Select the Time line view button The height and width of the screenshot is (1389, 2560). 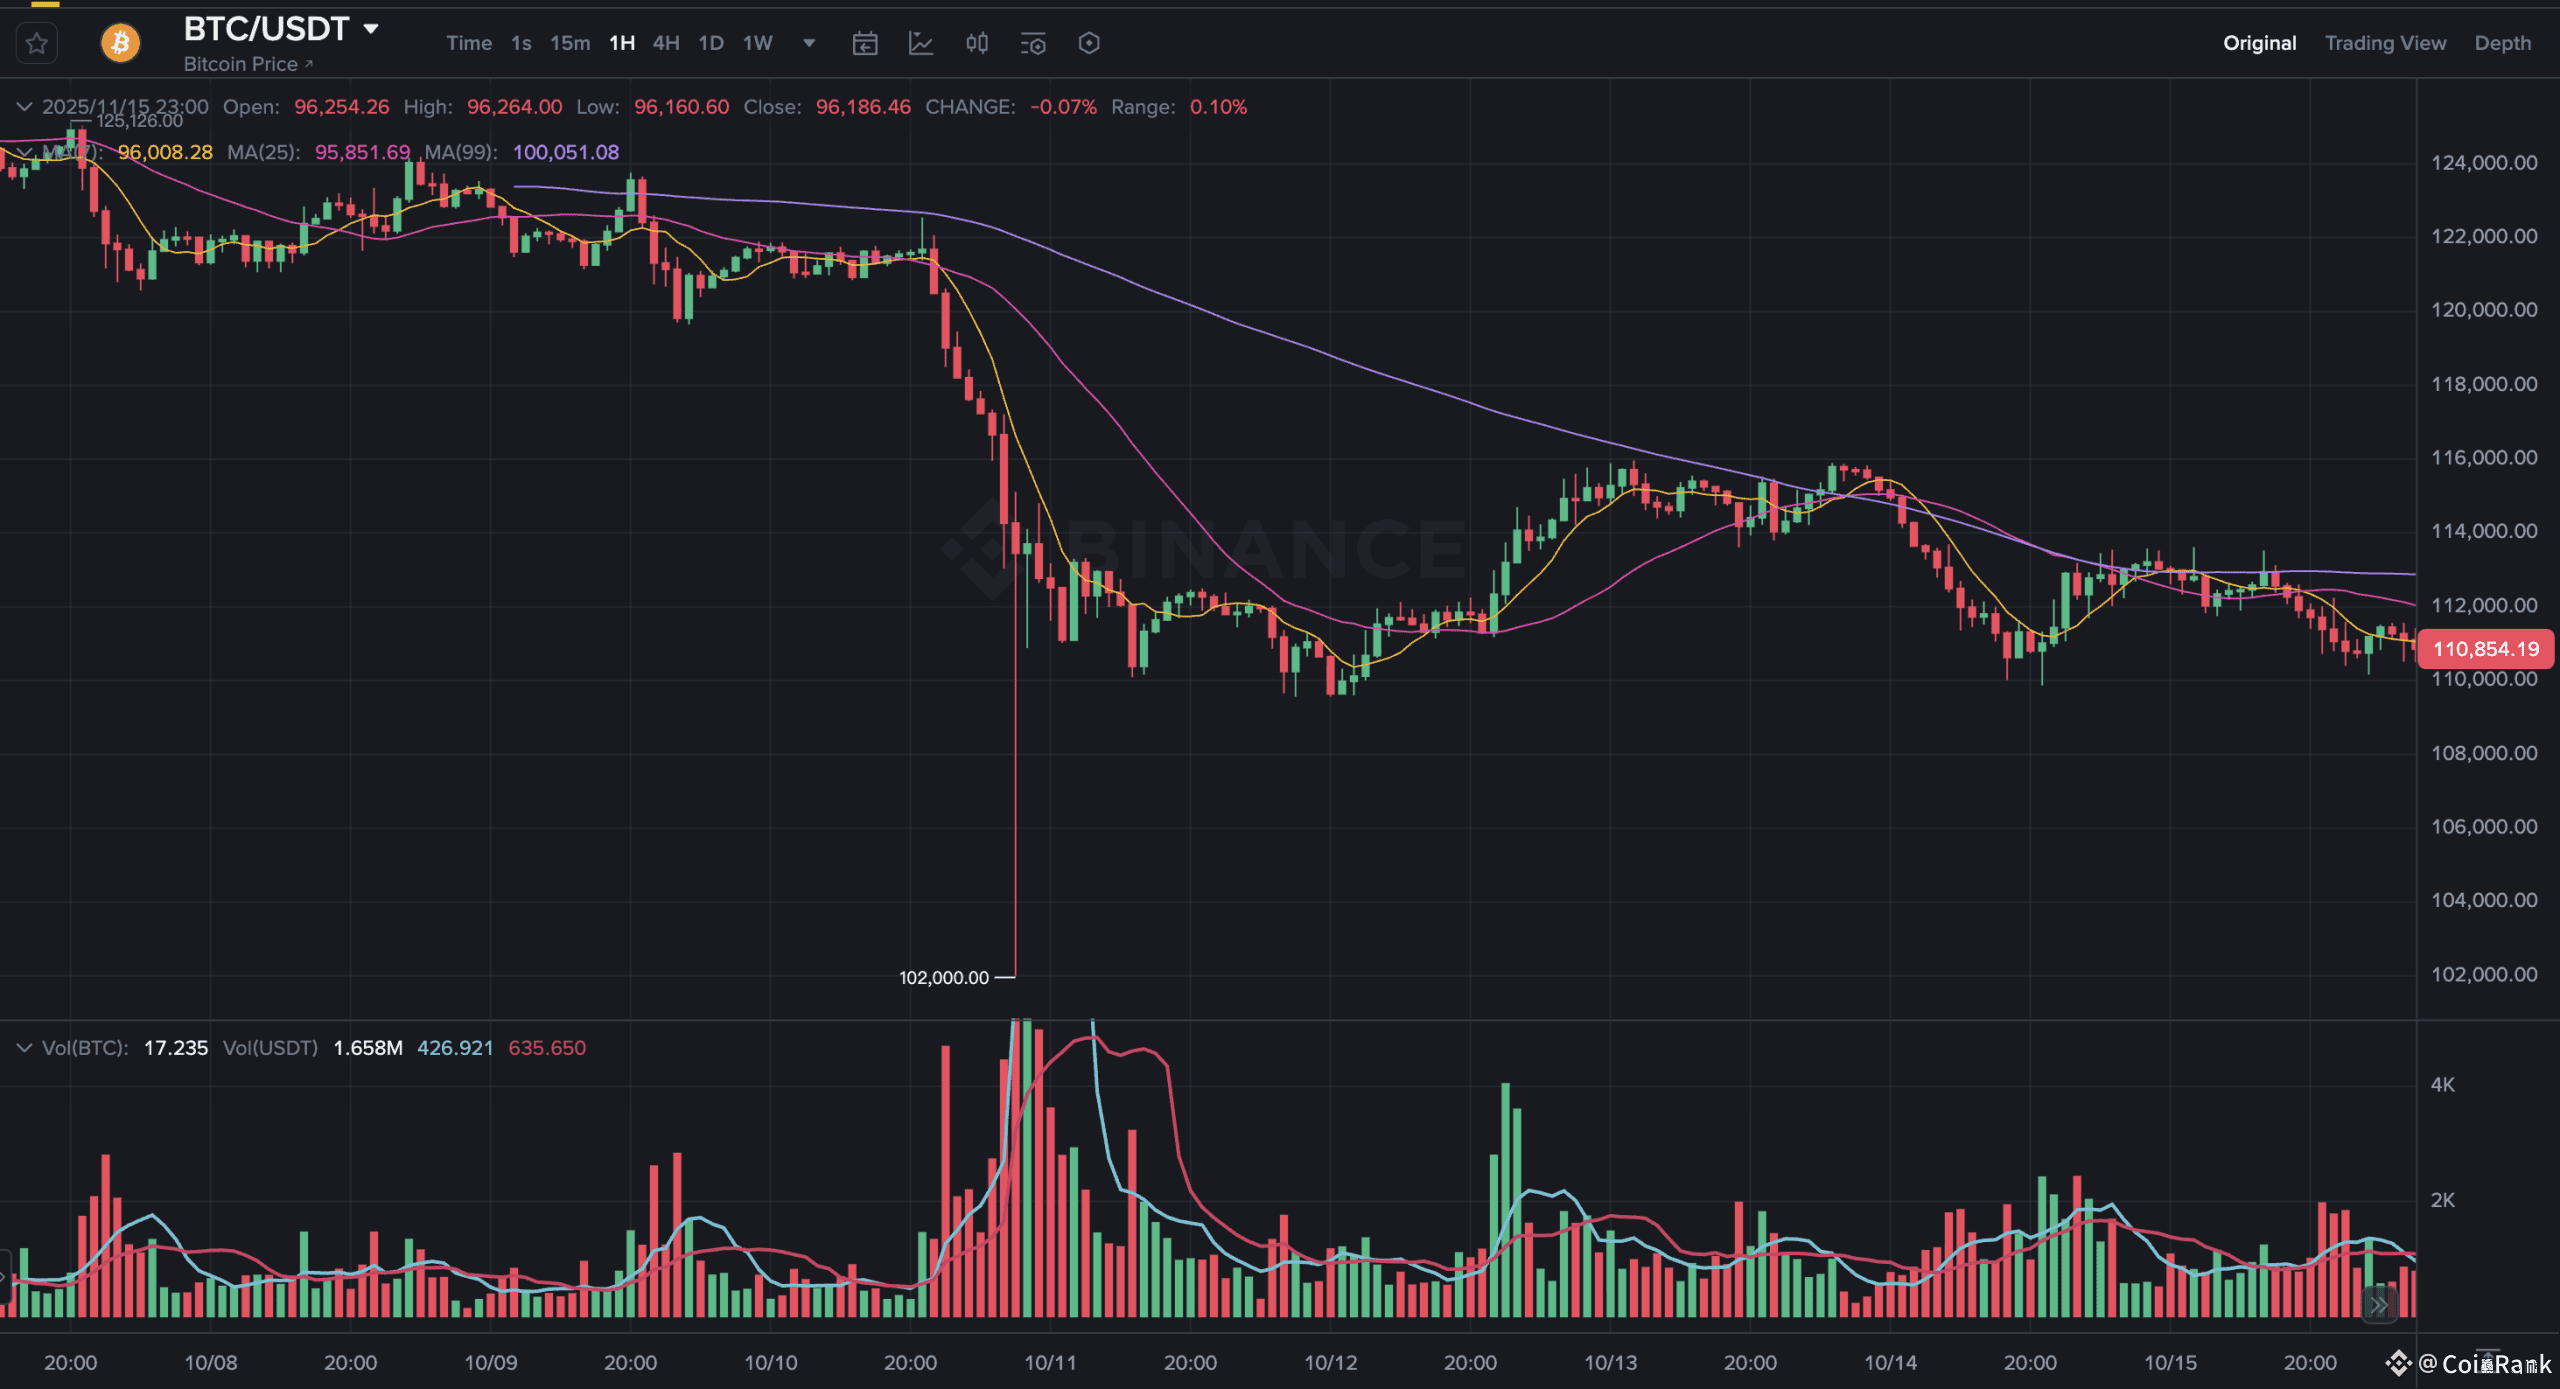469,43
